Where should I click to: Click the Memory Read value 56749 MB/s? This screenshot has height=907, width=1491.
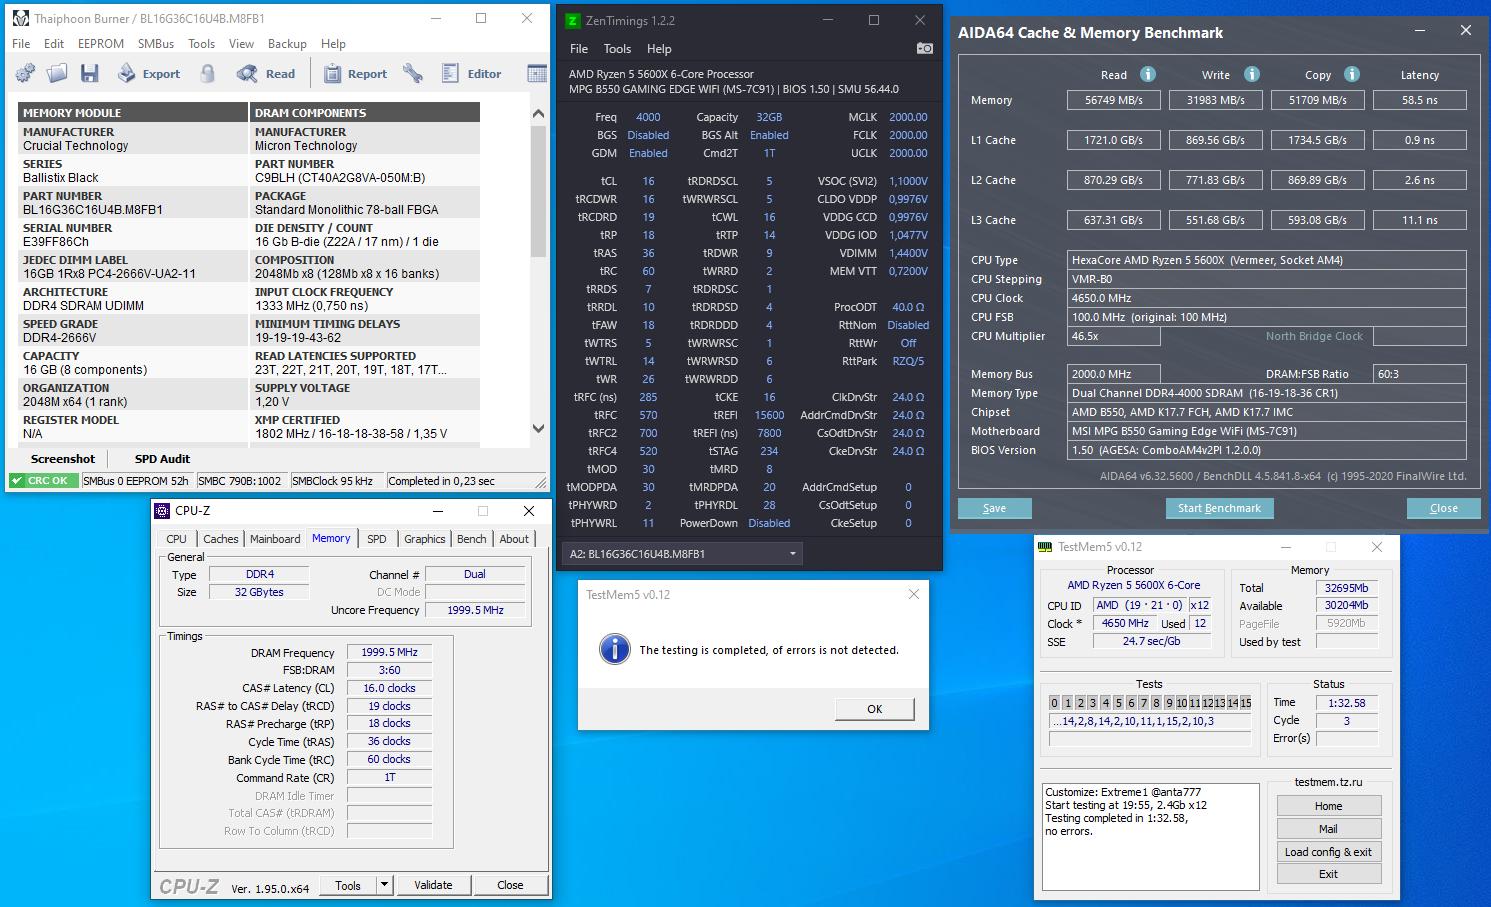pyautogui.click(x=1114, y=100)
